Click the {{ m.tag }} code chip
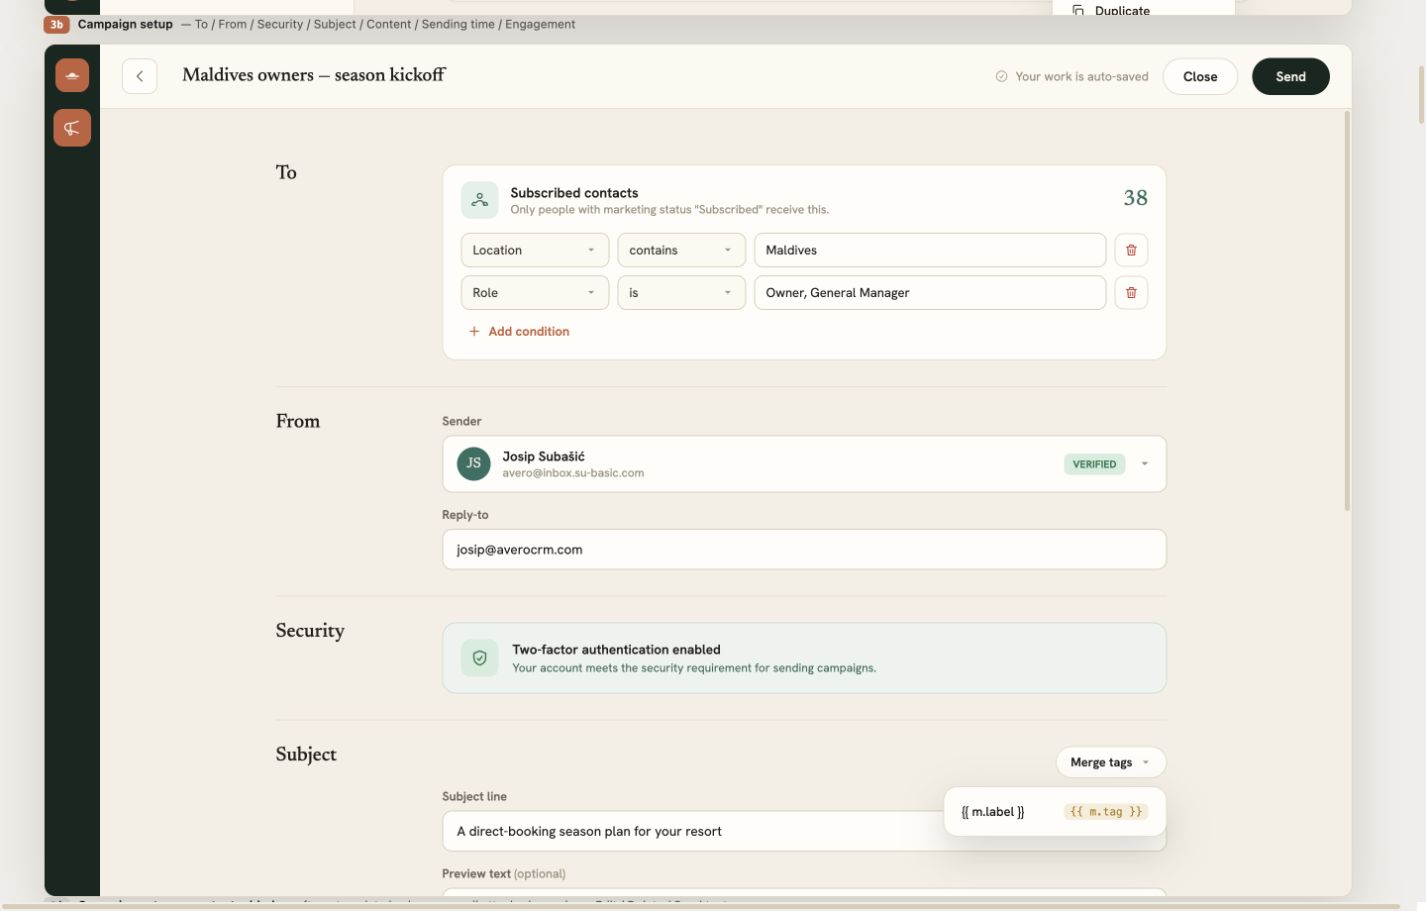Image resolution: width=1426 pixels, height=911 pixels. [x=1106, y=812]
